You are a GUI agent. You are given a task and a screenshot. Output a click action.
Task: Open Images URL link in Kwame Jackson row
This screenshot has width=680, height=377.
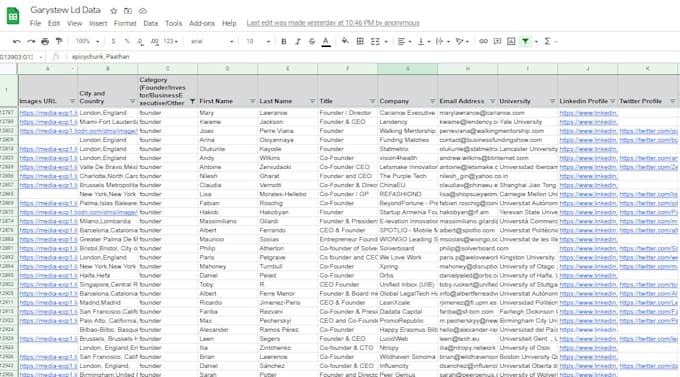coord(48,122)
